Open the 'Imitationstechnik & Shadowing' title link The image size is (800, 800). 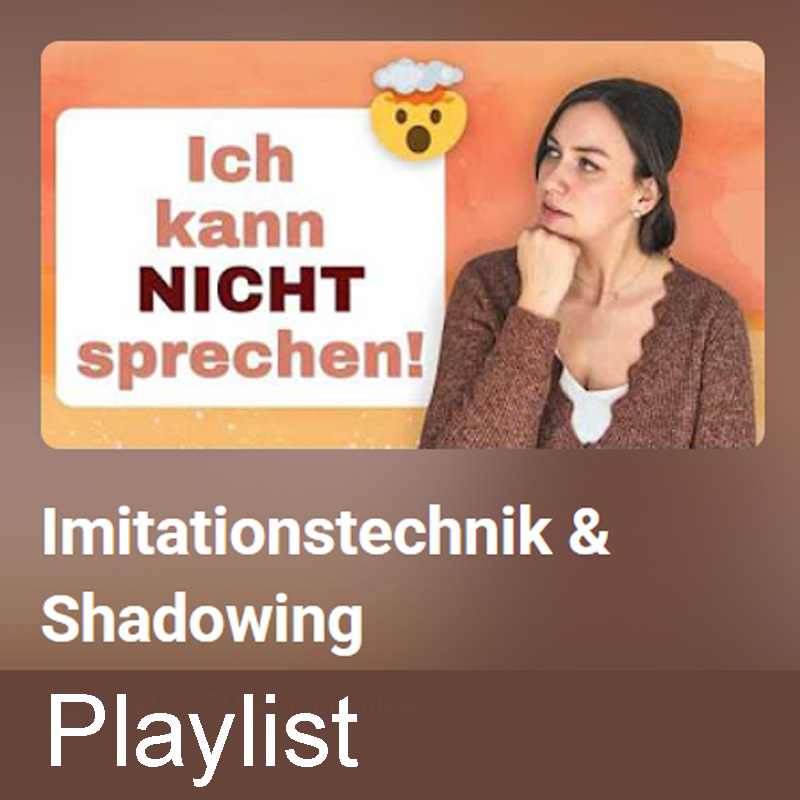click(x=326, y=578)
